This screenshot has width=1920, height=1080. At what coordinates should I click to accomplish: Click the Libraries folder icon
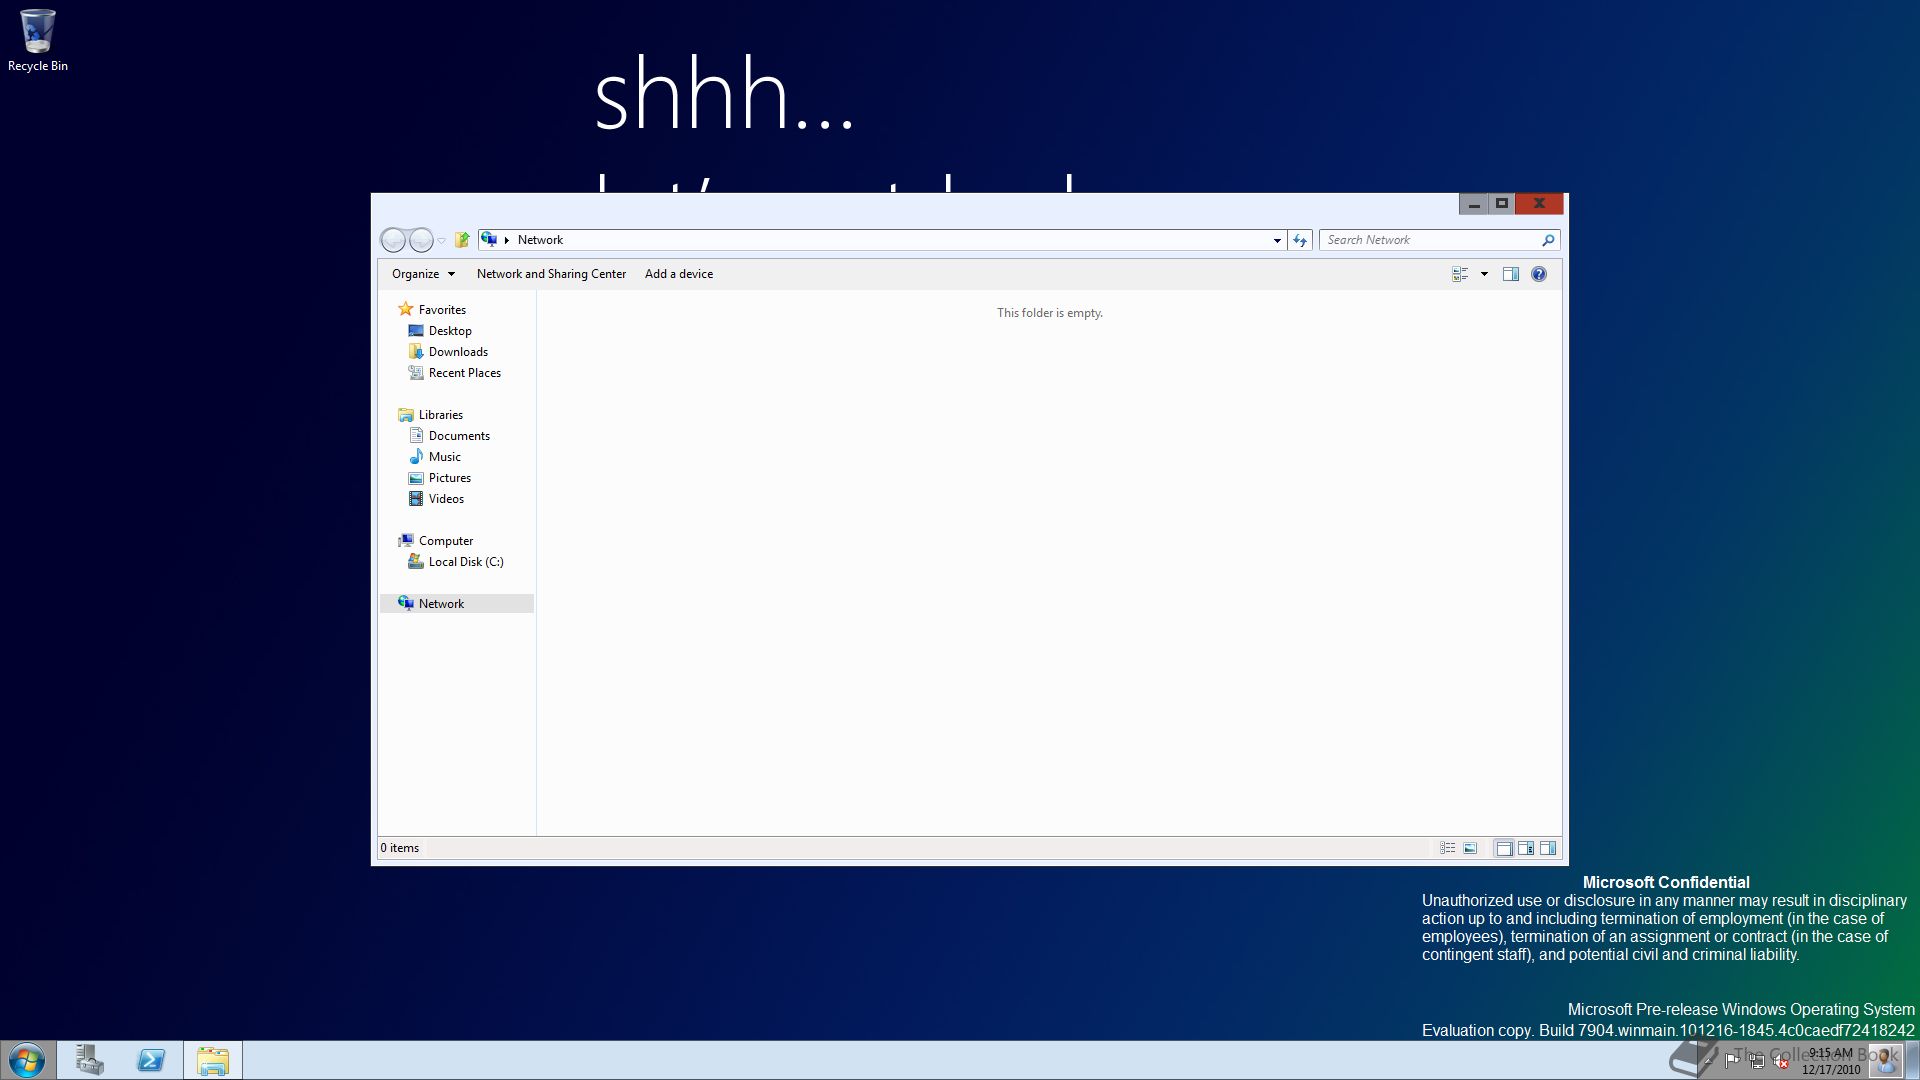(x=405, y=415)
